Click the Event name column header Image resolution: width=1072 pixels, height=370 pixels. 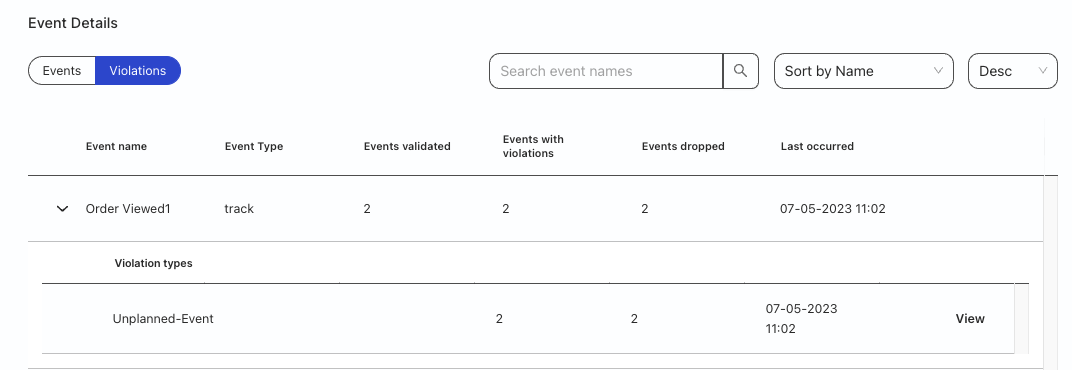click(116, 146)
